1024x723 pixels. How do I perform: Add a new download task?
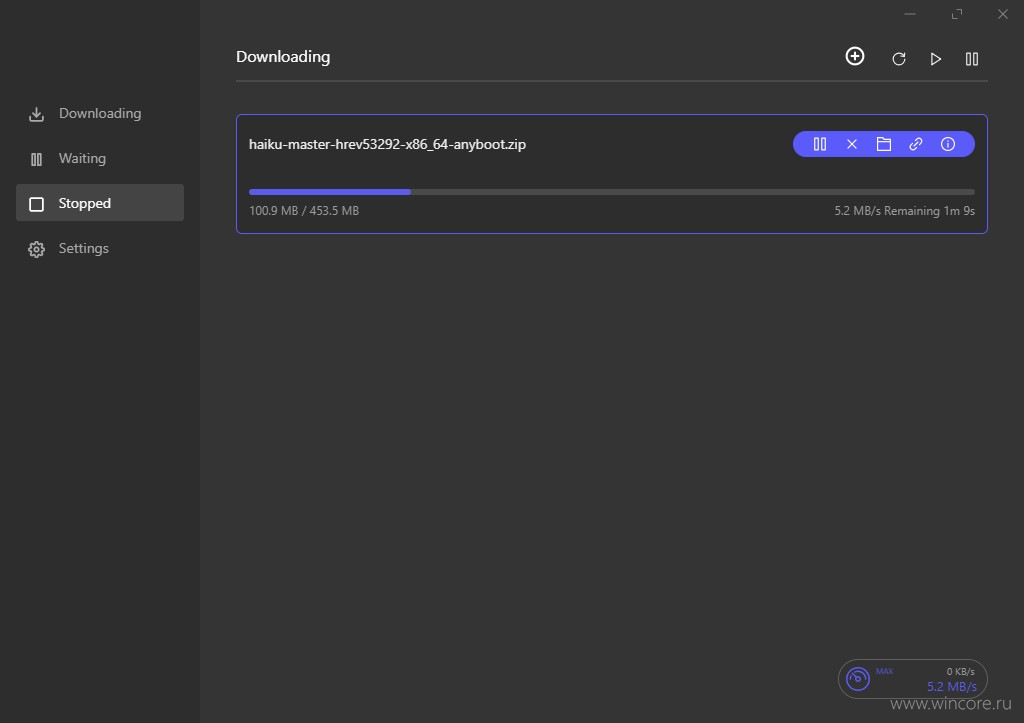[x=855, y=56]
